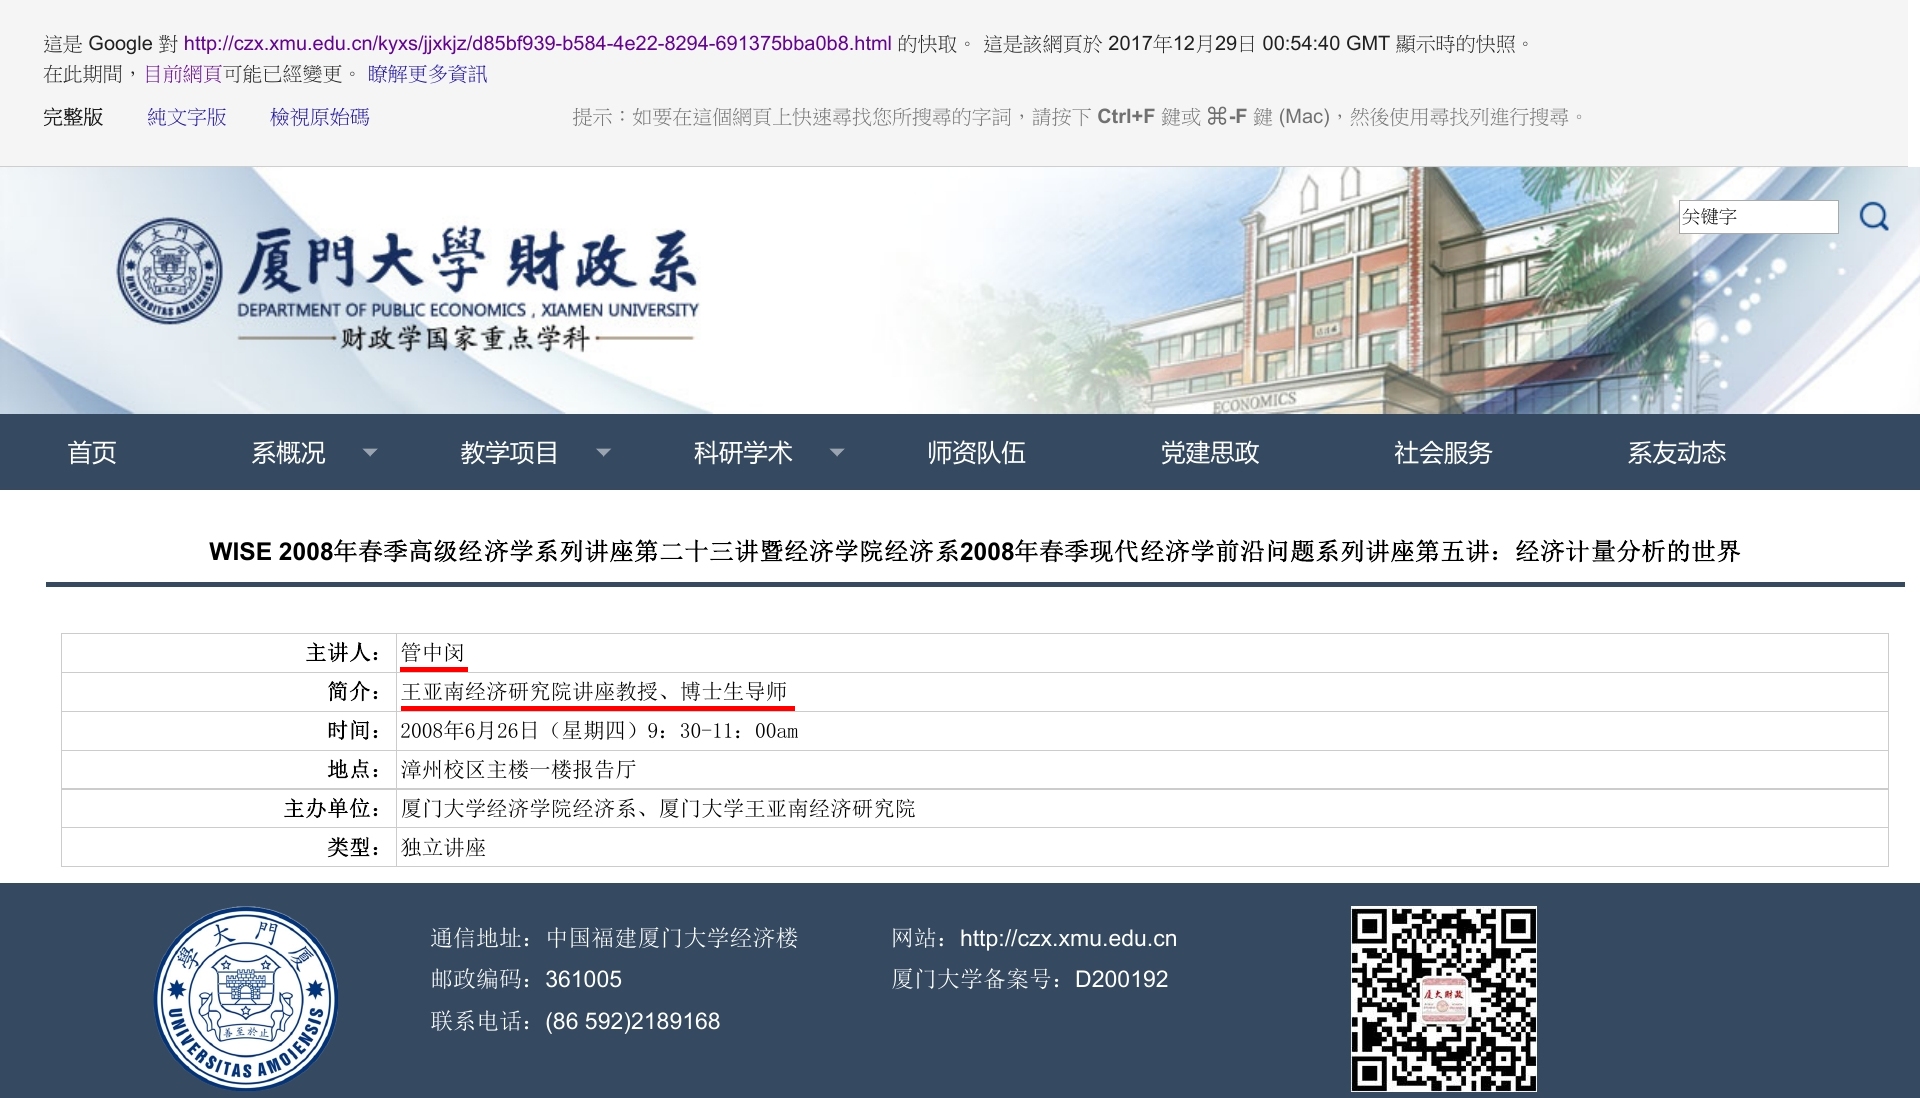Click the magnifier search icon

[1873, 216]
